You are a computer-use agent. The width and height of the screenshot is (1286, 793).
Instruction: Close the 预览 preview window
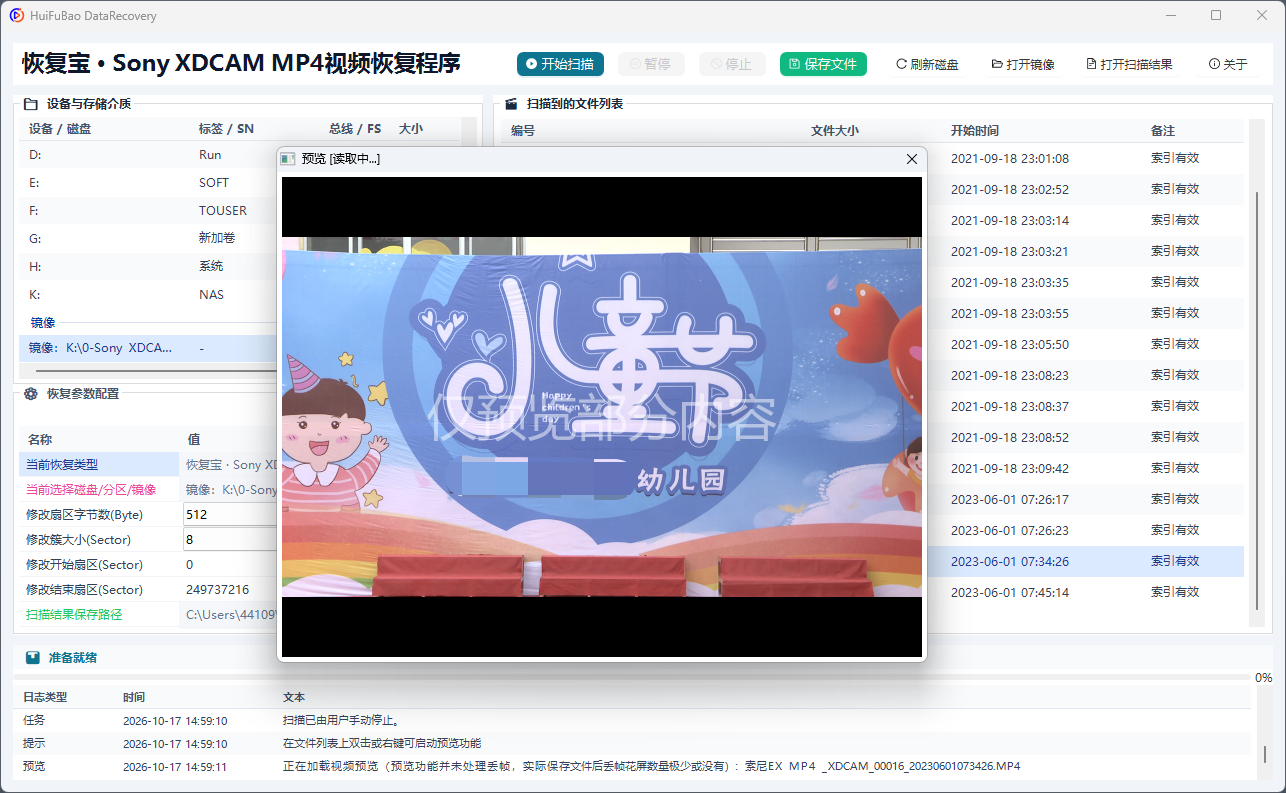point(911,159)
